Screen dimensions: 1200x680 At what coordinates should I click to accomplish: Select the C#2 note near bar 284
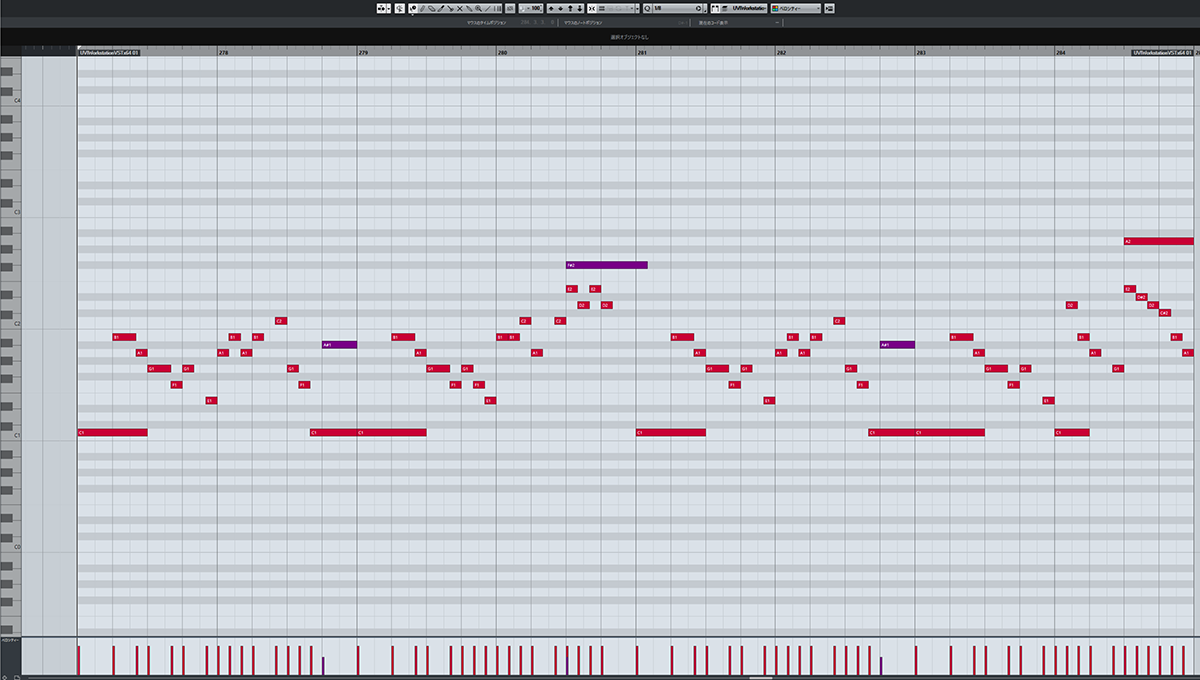click(1165, 313)
